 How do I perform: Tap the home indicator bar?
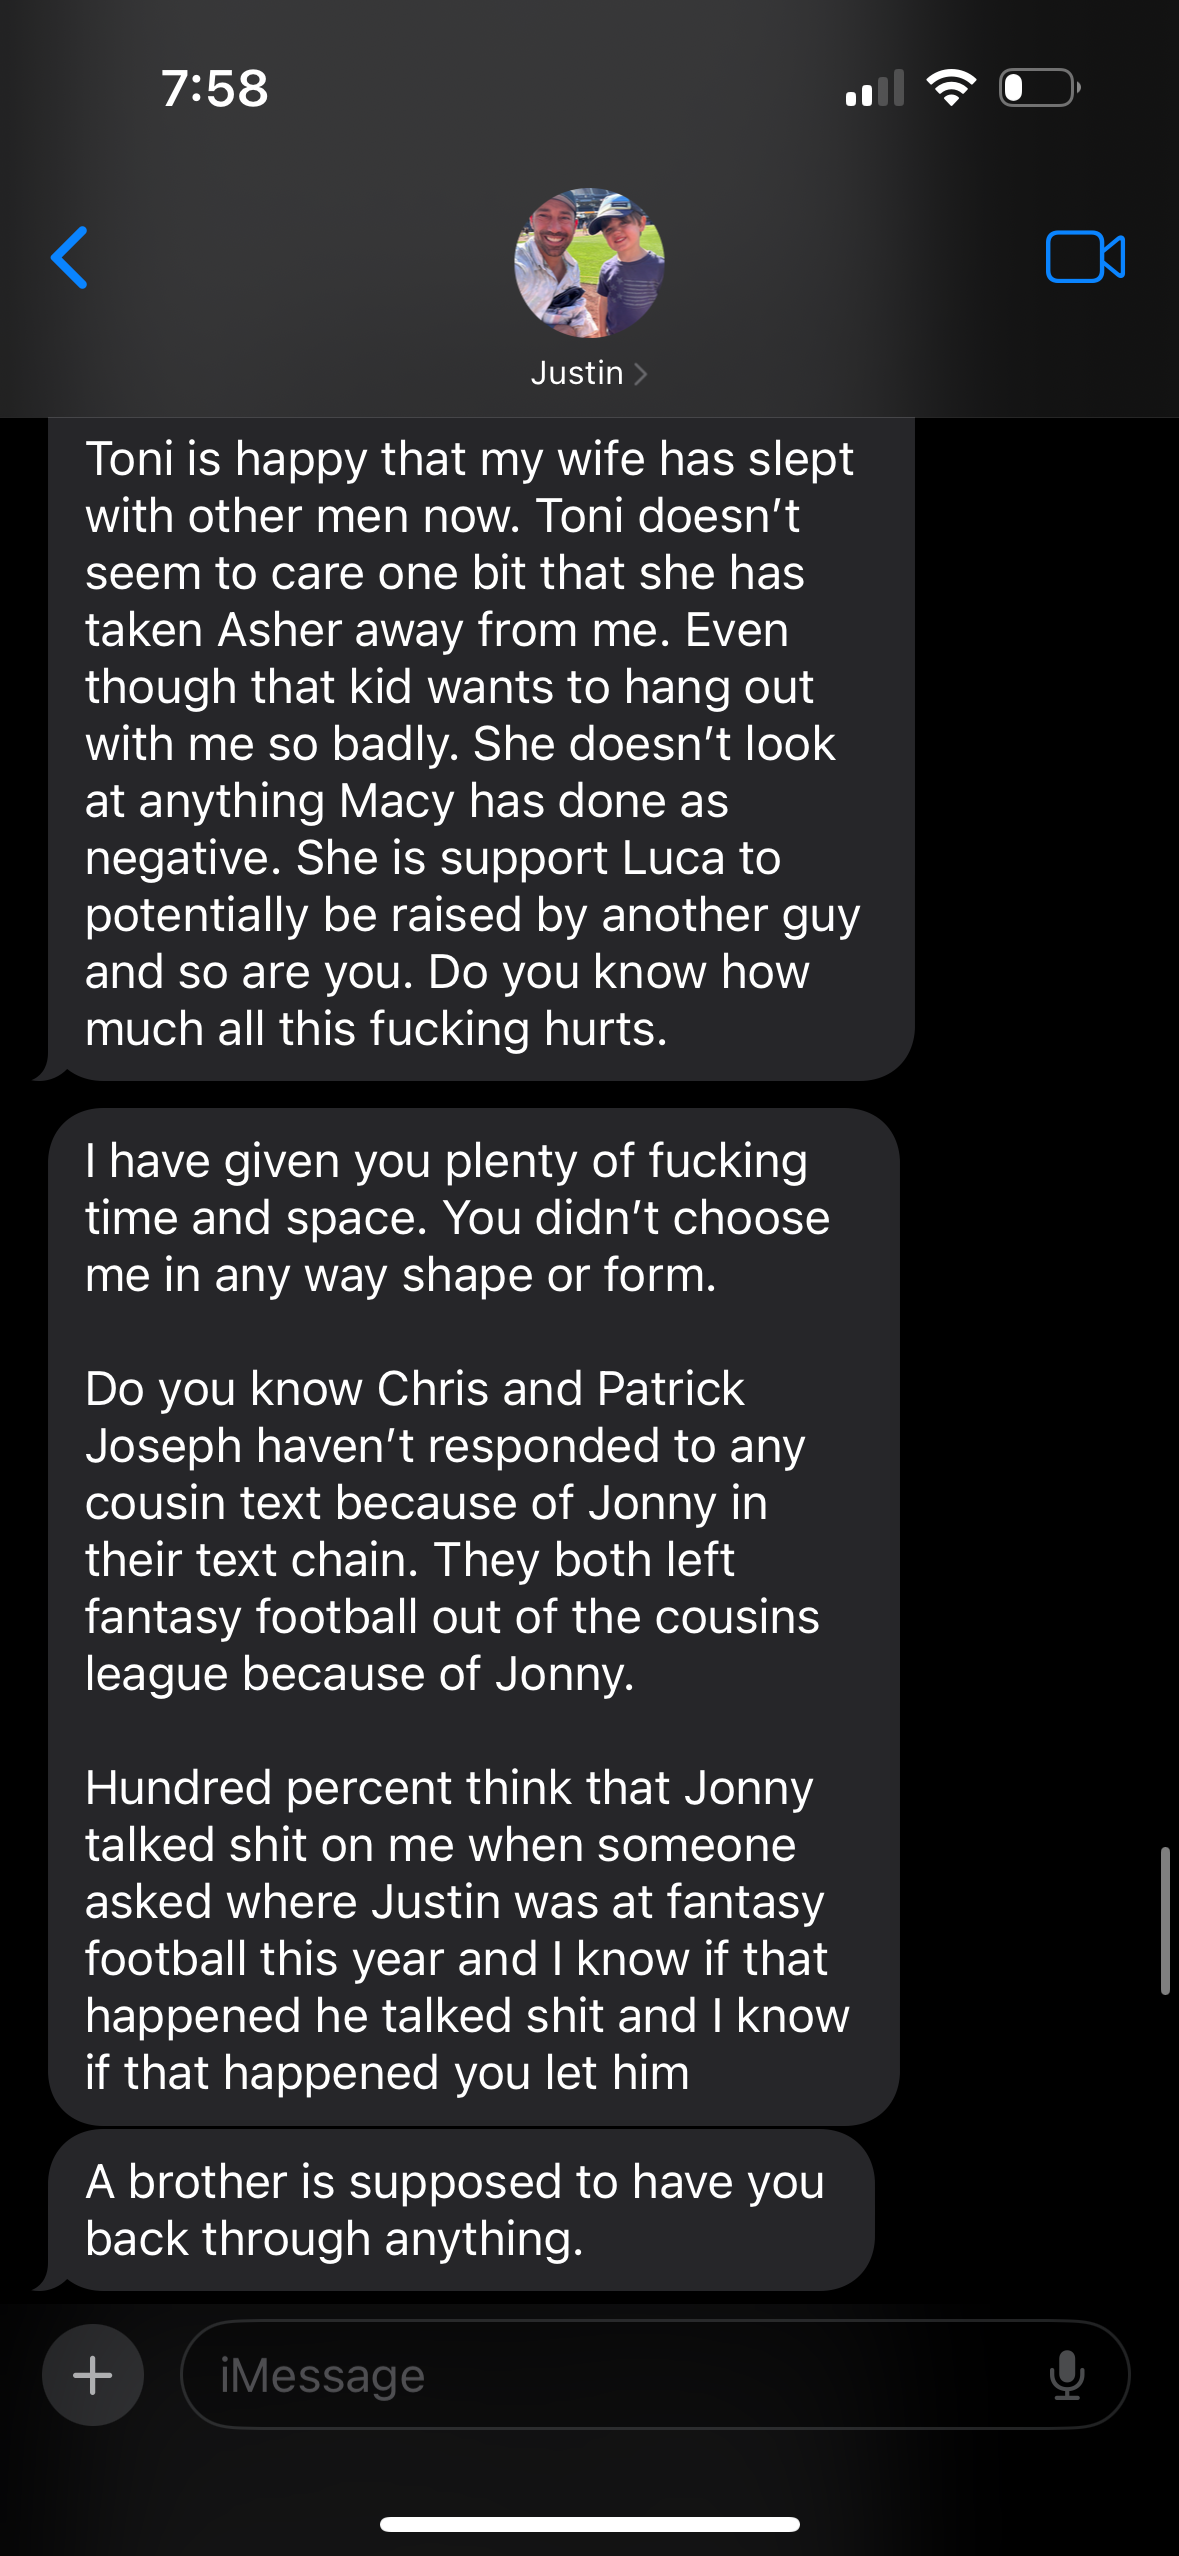click(589, 2524)
